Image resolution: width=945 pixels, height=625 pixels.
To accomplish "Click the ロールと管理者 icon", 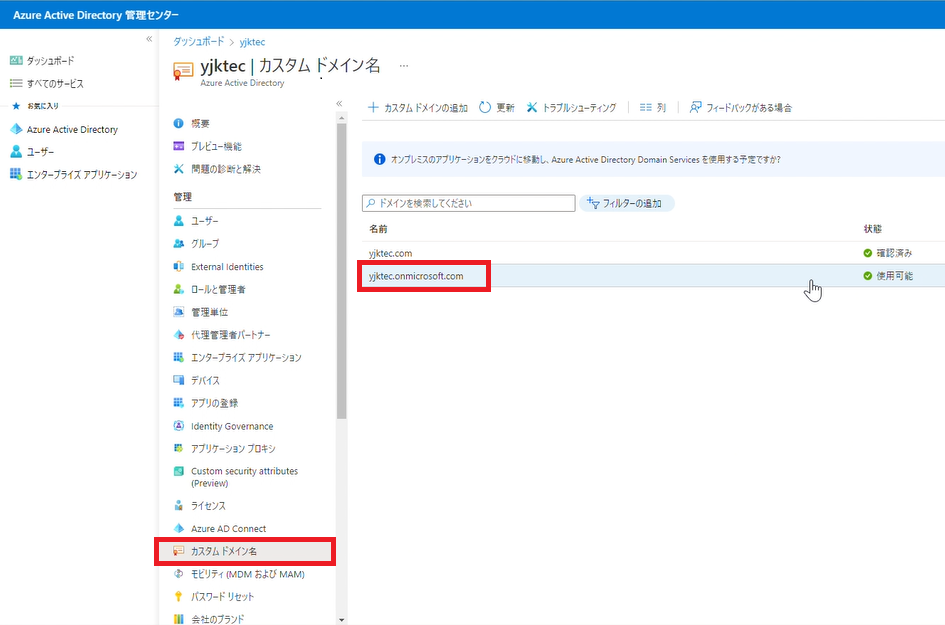I will [178, 289].
